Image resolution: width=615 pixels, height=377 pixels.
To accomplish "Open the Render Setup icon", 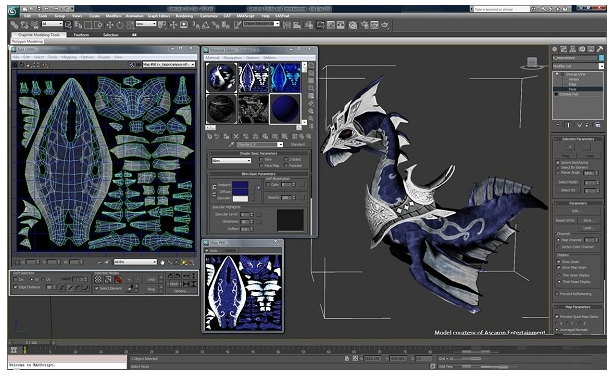I will 364,25.
